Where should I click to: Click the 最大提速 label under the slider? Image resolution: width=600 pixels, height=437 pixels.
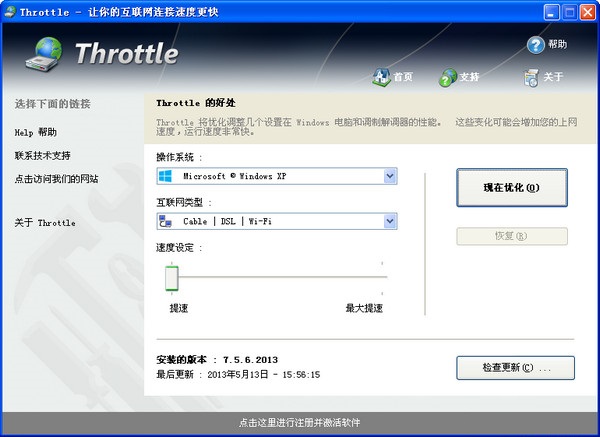coord(364,308)
